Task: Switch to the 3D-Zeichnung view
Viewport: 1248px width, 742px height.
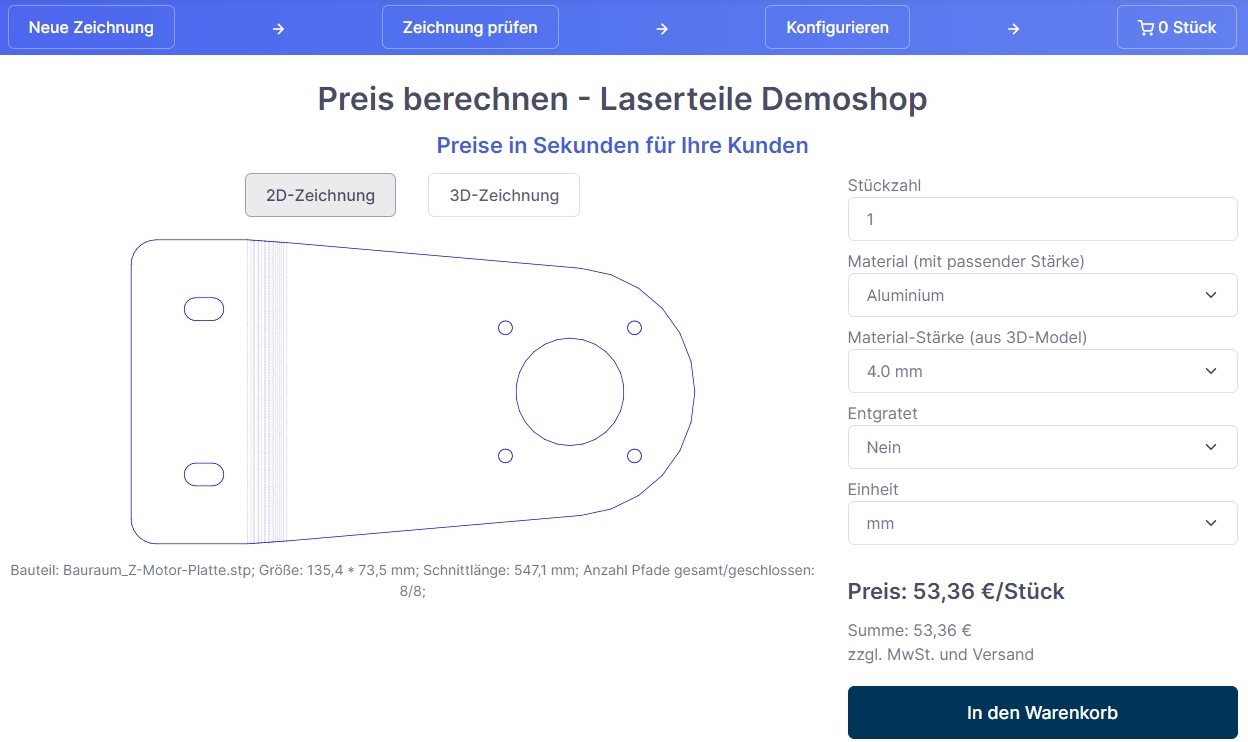Action: click(x=504, y=195)
